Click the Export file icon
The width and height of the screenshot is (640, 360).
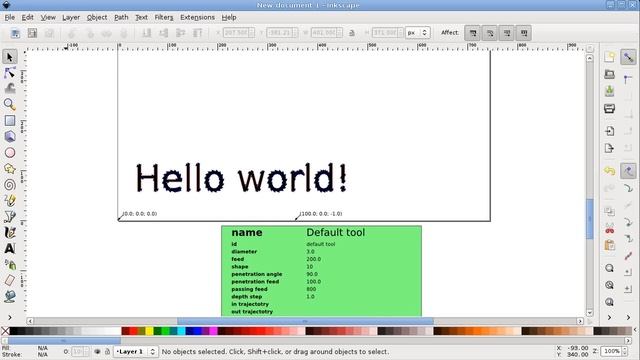click(x=609, y=148)
